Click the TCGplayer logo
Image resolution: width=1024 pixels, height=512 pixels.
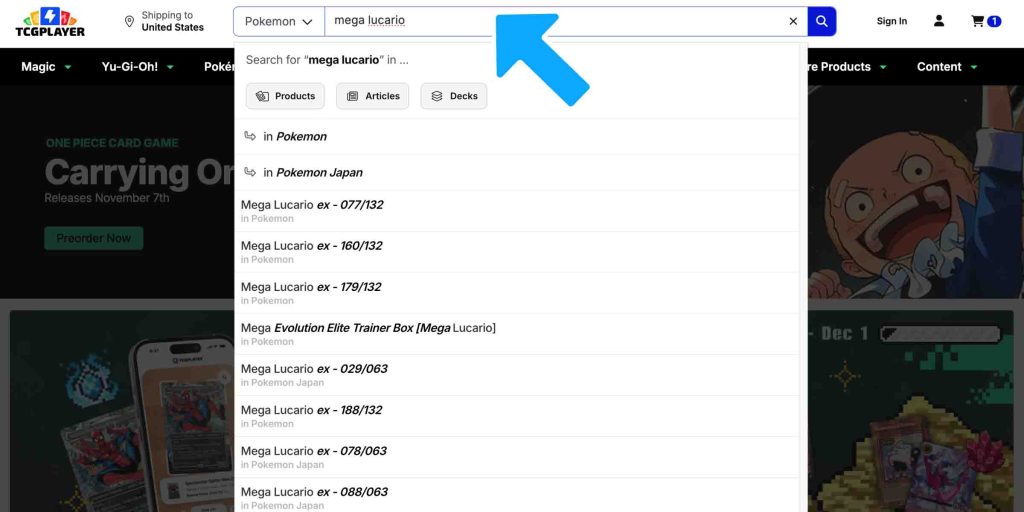(50, 22)
